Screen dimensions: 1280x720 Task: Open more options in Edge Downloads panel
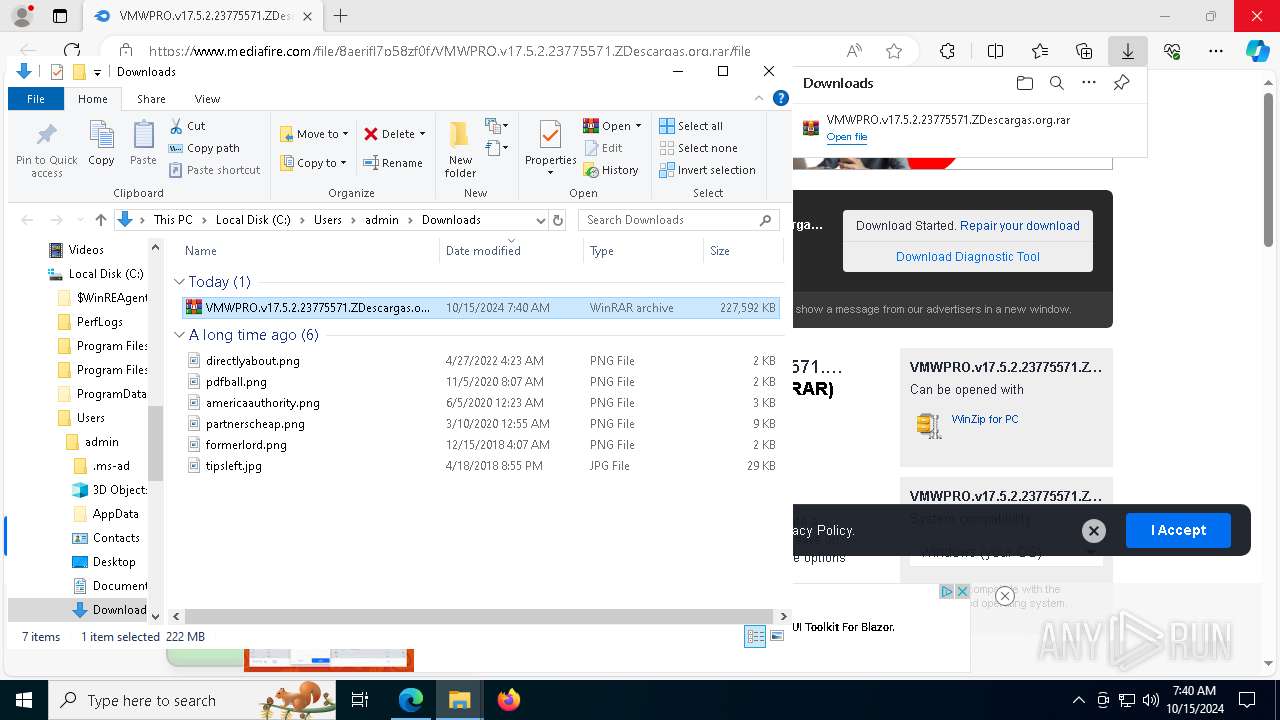pos(1089,83)
